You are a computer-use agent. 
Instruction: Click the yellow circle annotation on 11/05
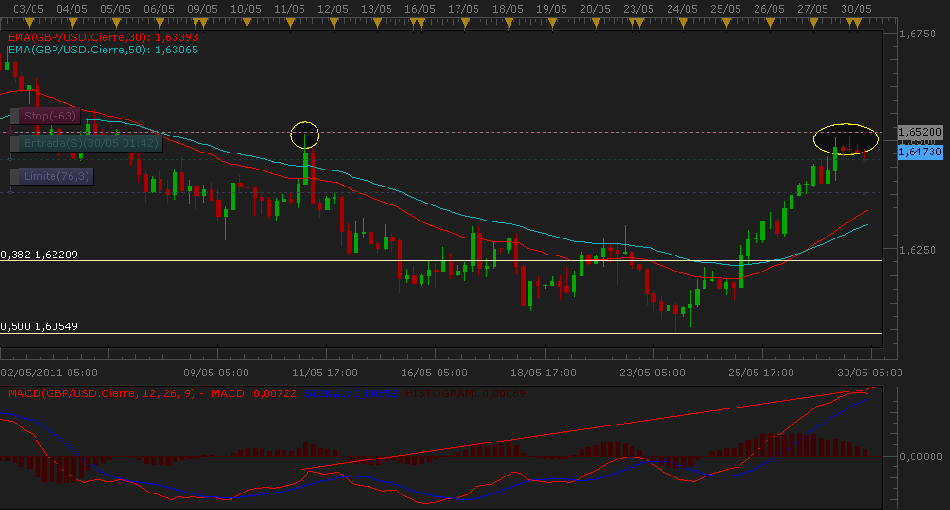[x=305, y=133]
